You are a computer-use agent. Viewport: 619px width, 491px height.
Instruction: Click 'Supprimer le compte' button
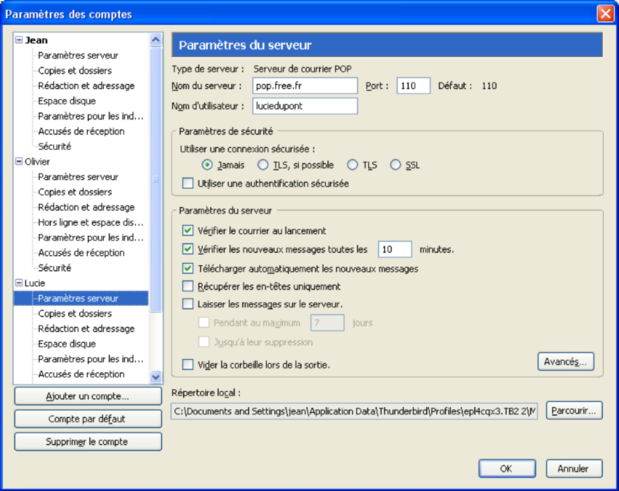point(87,441)
